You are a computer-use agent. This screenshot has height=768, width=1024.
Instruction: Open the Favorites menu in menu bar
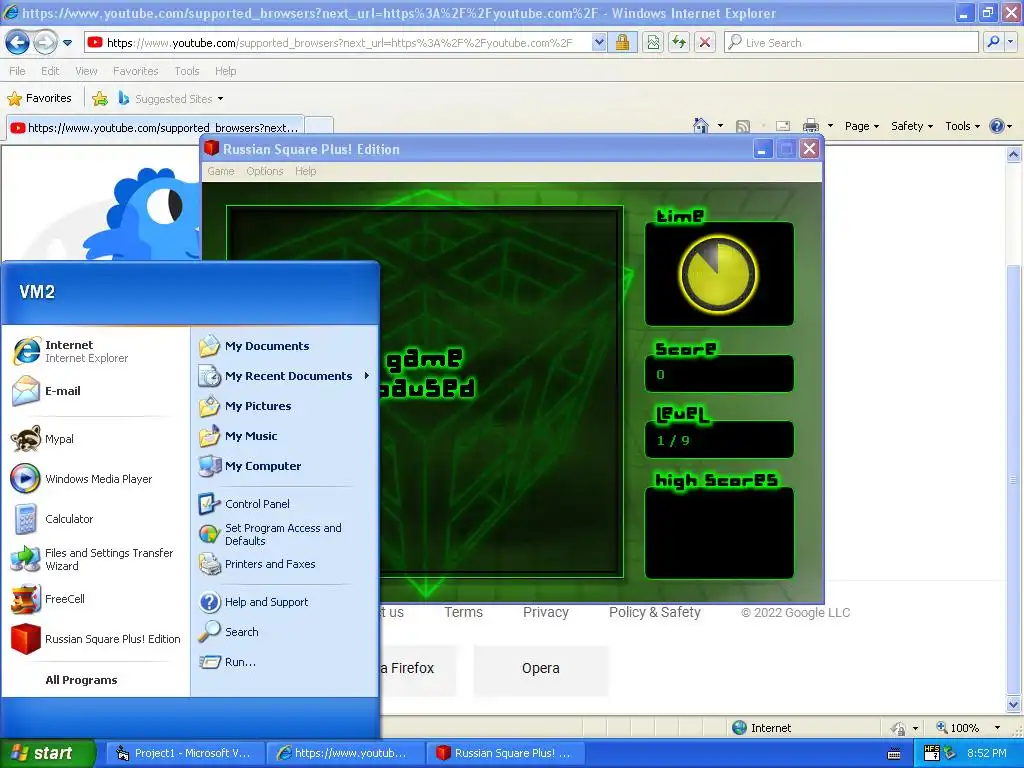(x=136, y=71)
